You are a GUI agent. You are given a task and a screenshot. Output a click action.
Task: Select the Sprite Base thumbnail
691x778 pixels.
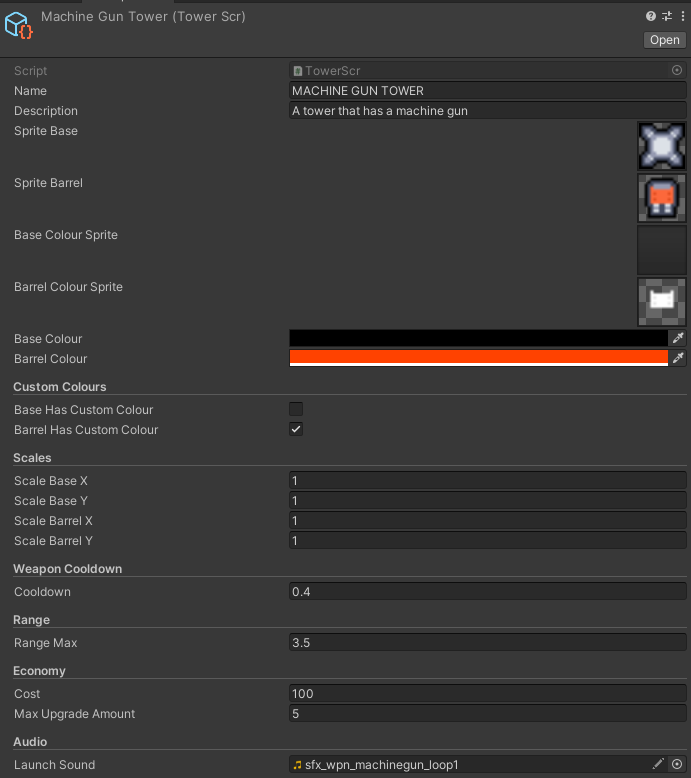click(x=662, y=146)
